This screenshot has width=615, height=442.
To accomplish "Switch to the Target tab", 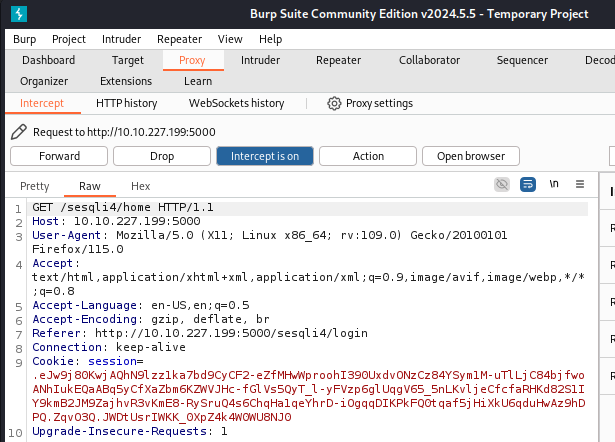I will [128, 60].
